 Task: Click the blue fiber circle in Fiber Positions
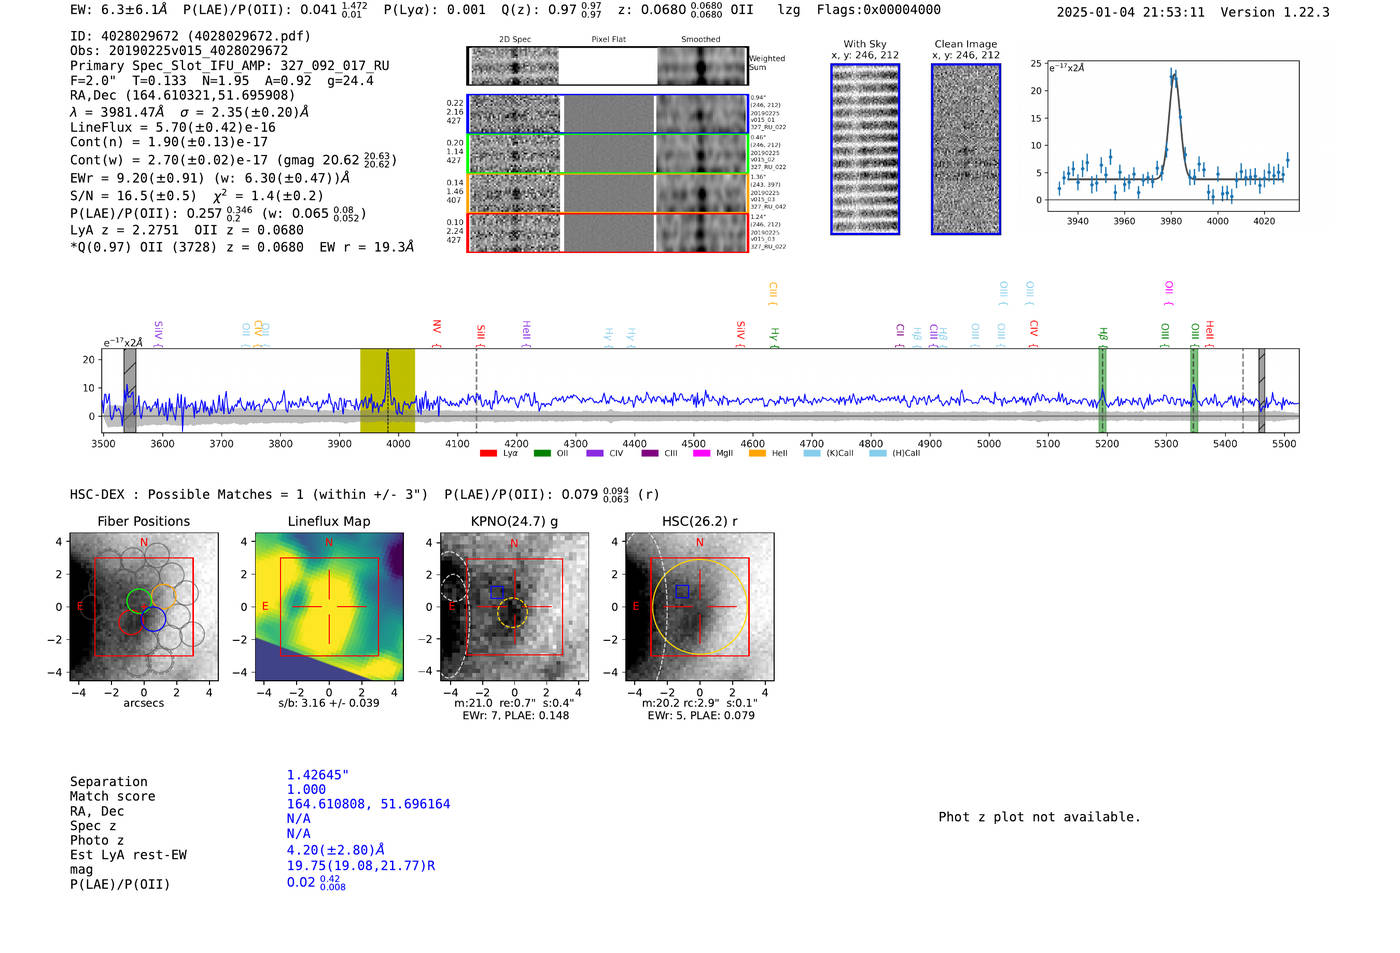(153, 619)
